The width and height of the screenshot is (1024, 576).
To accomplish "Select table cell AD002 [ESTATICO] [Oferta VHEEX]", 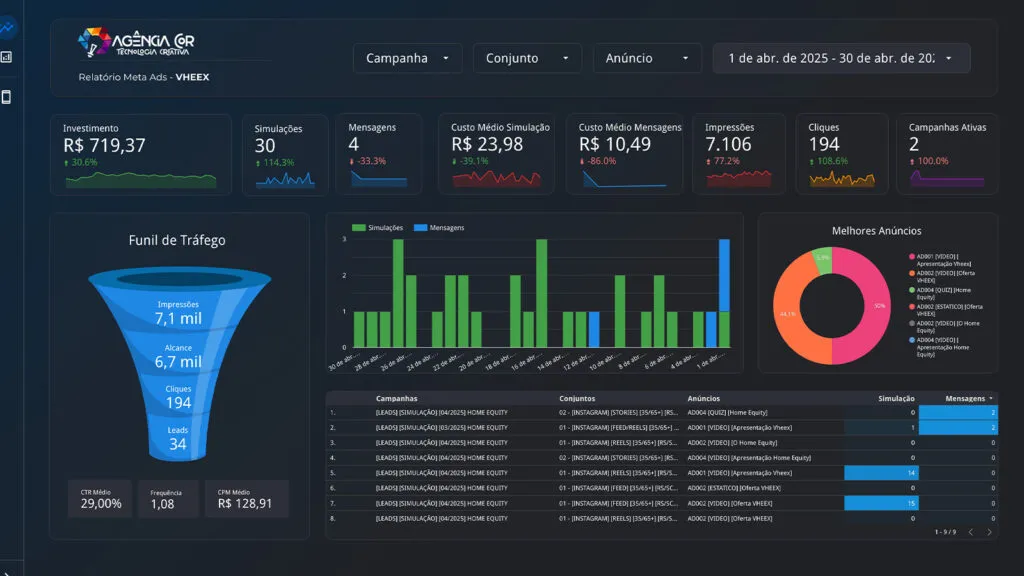I will pos(734,488).
